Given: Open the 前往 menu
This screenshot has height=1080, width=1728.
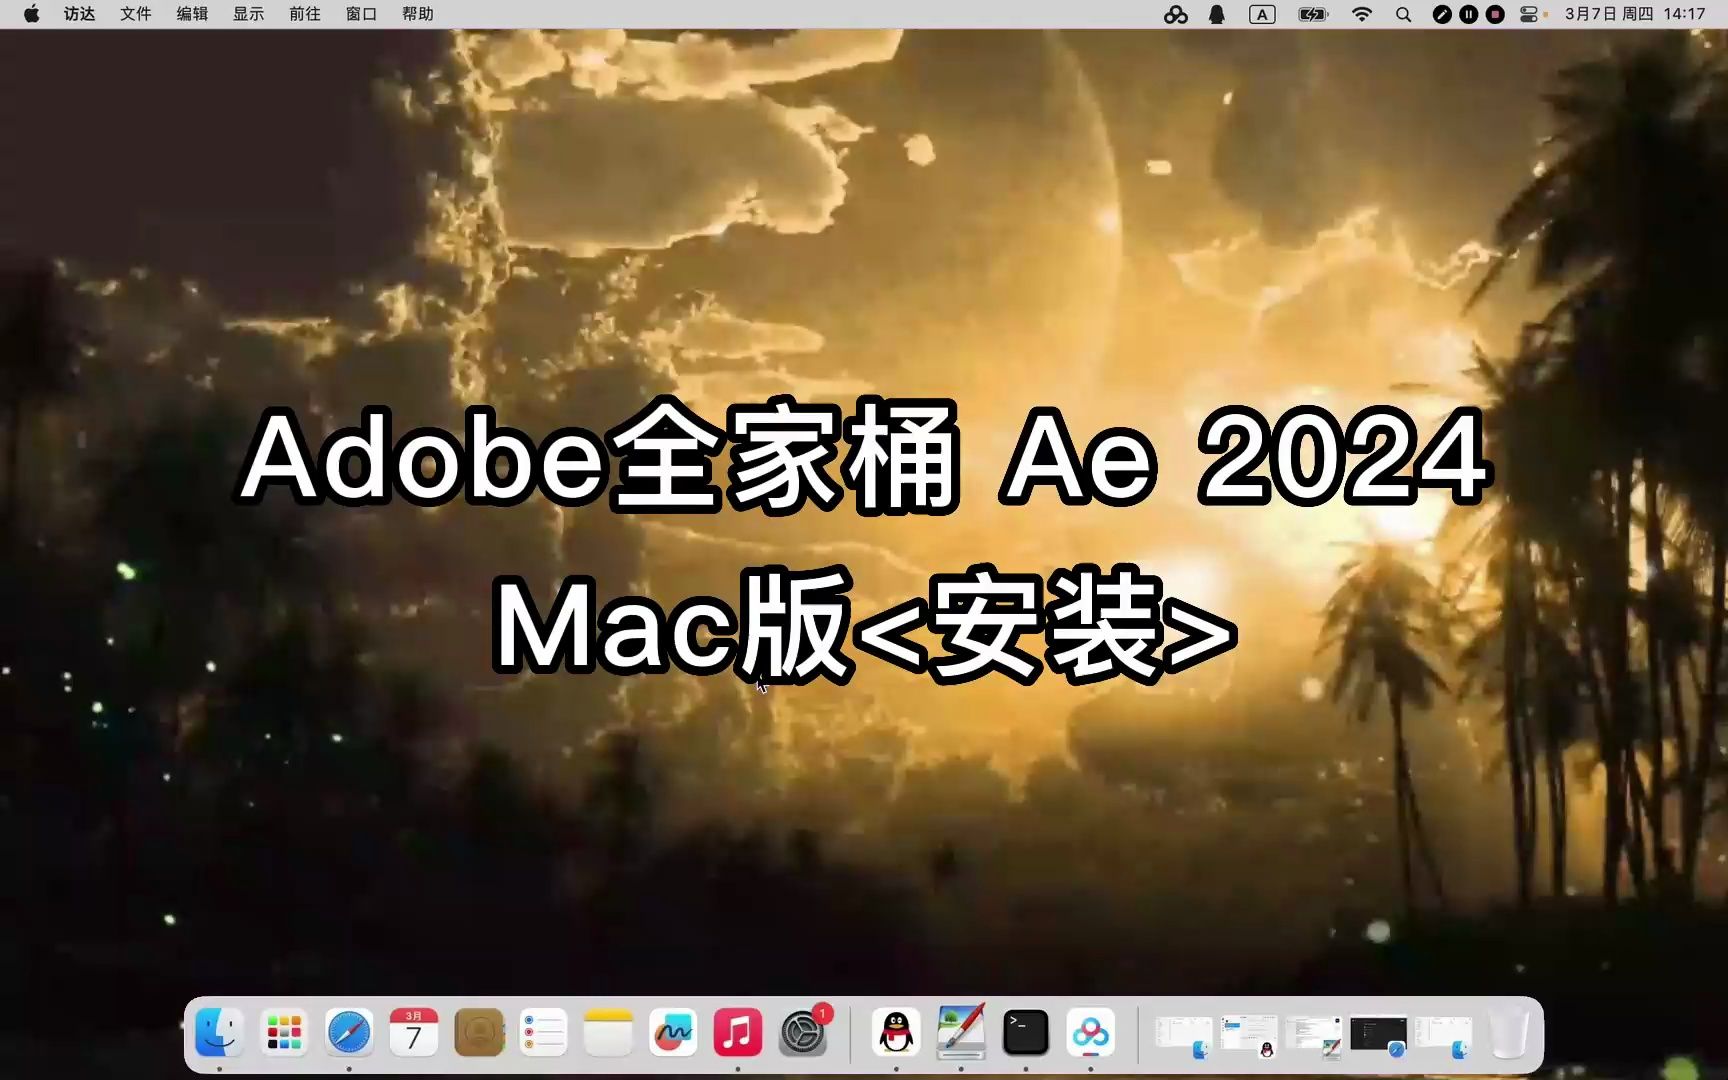Looking at the screenshot, I should [305, 14].
